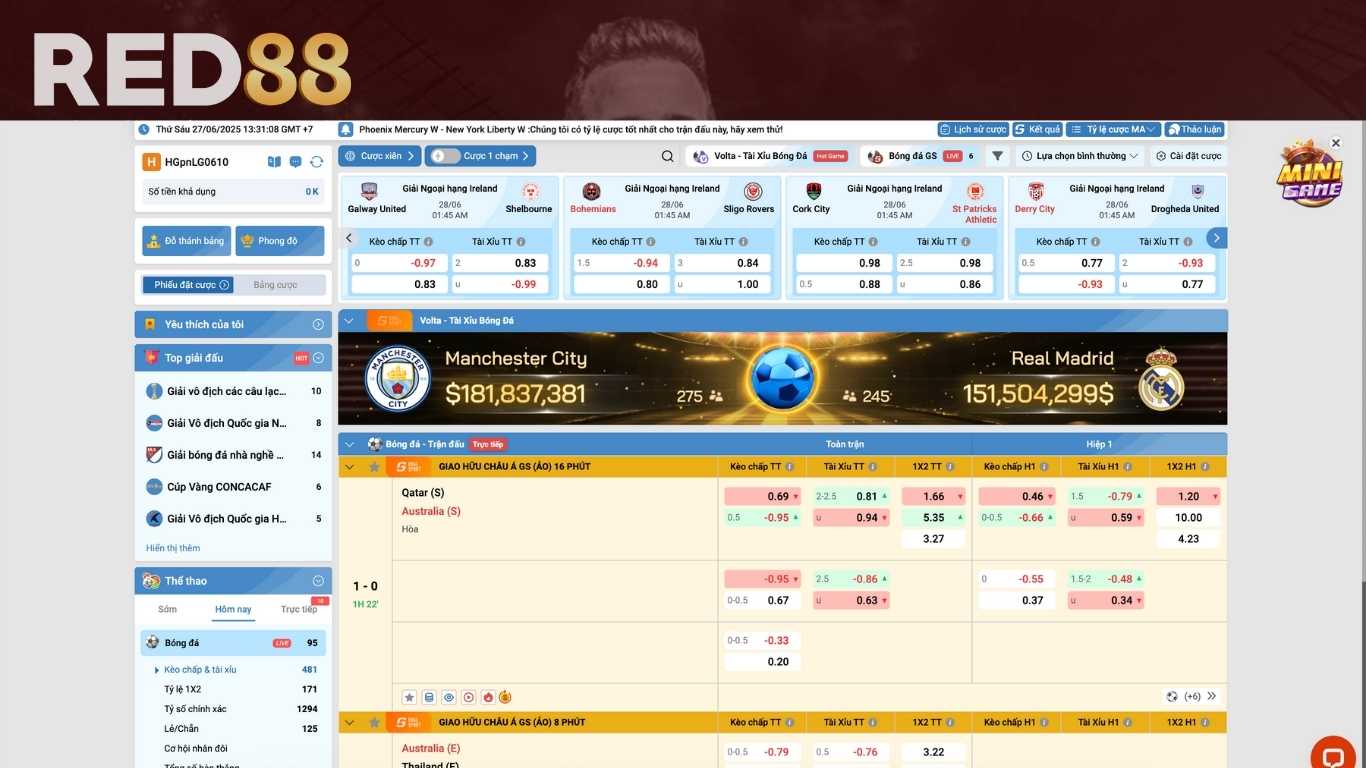Click info icon next to Kèo chấp H1 header in 16 PHÚT

point(1043,467)
